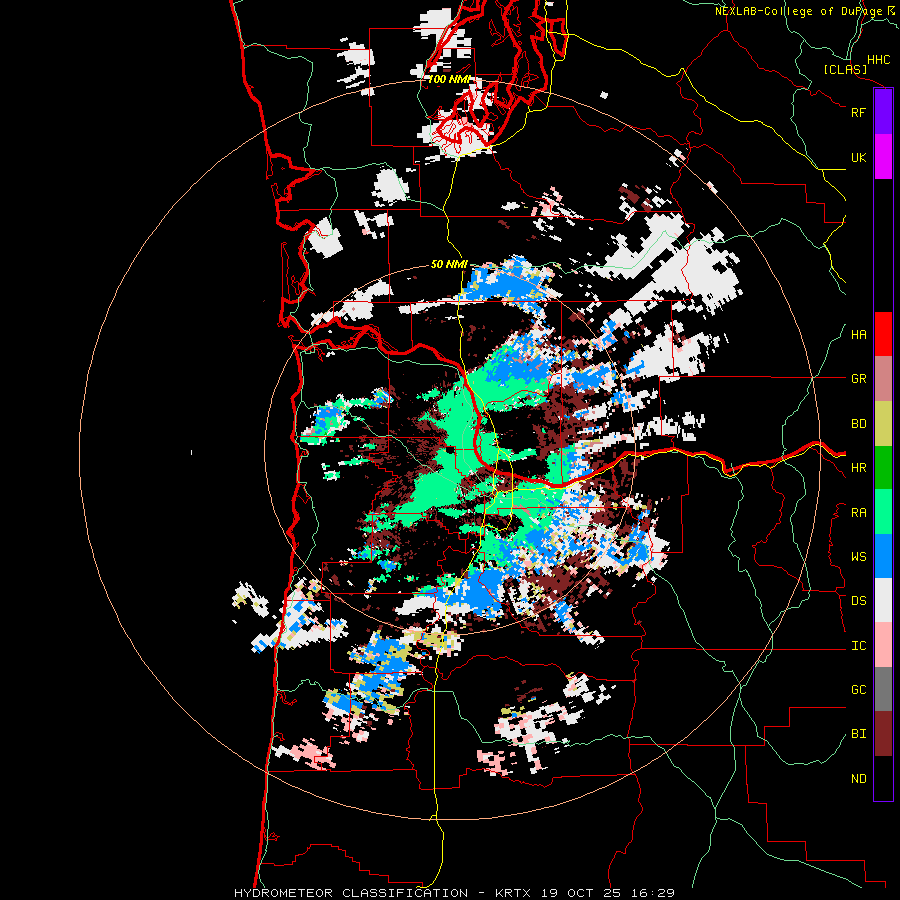This screenshot has width=900, height=900.
Task: Click the [CLAS] units label
Action: point(845,70)
